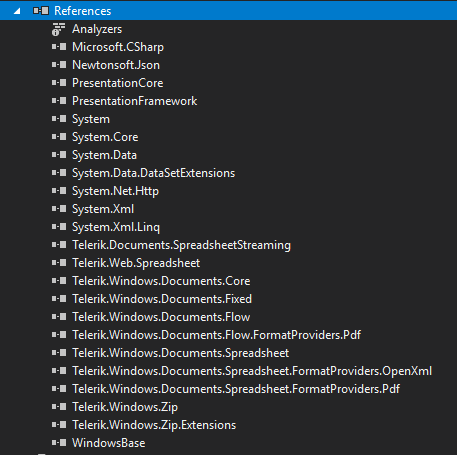The image size is (457, 455).
Task: Click PresentationCore reference icon
Action: click(x=59, y=83)
